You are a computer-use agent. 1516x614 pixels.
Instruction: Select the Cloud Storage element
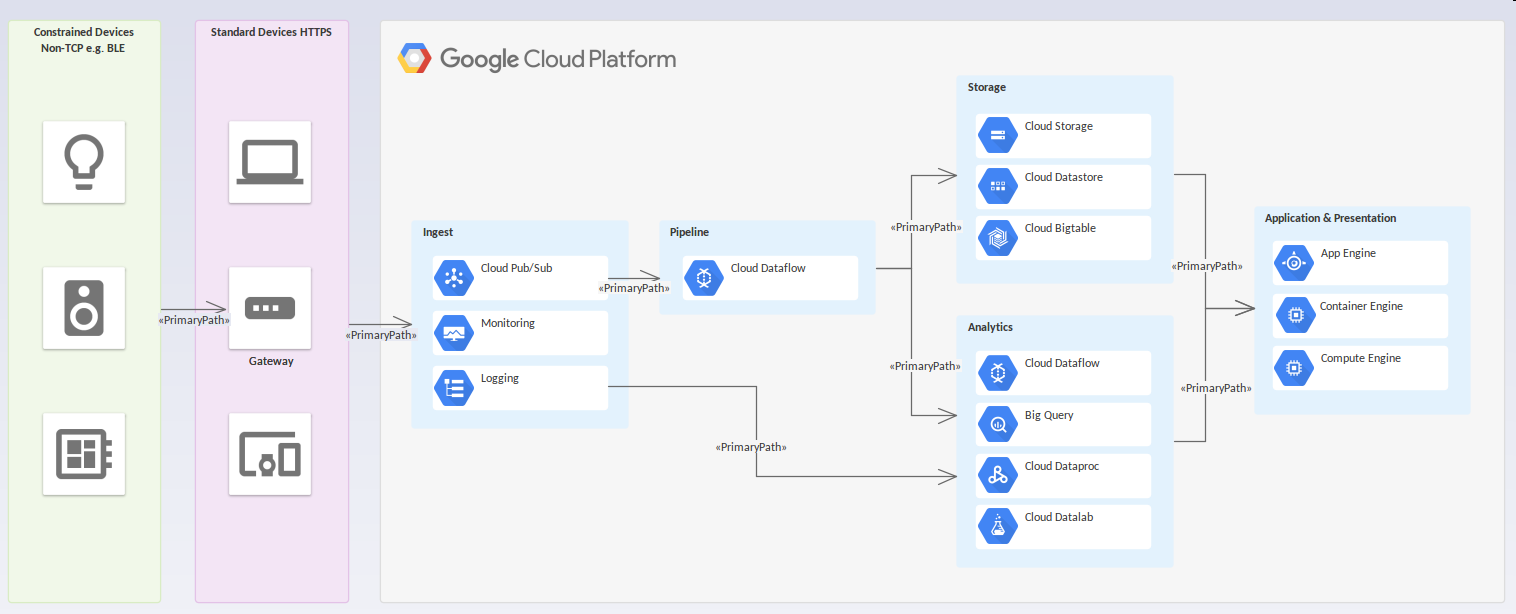(1063, 135)
